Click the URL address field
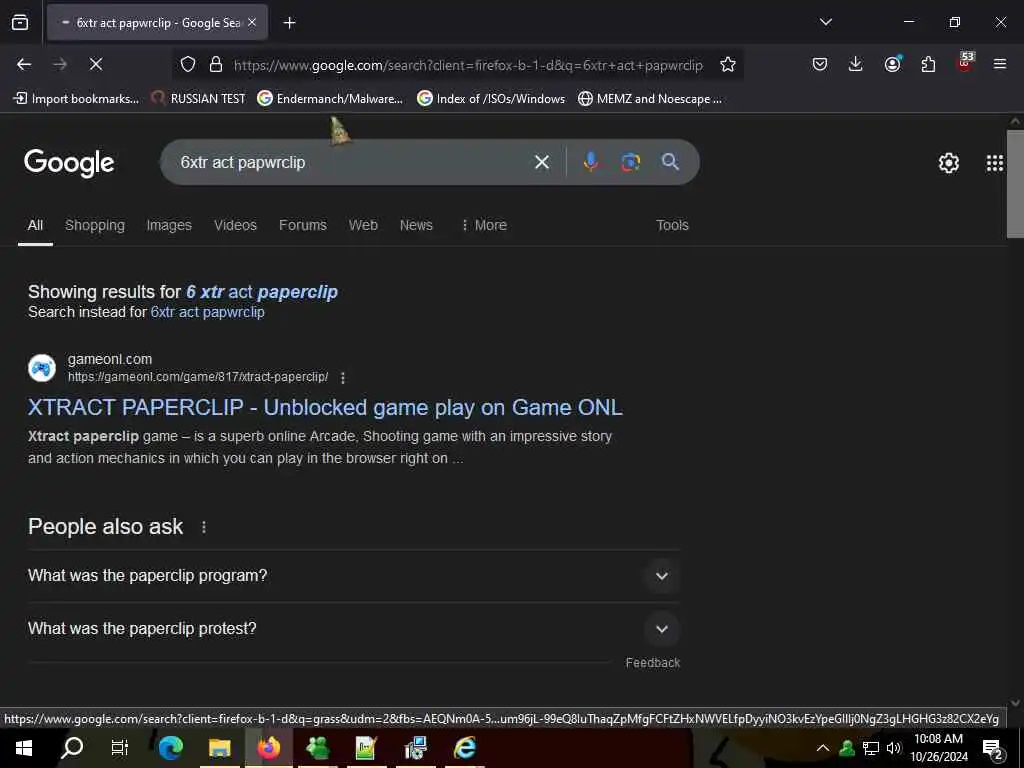This screenshot has width=1024, height=768. tap(468, 65)
